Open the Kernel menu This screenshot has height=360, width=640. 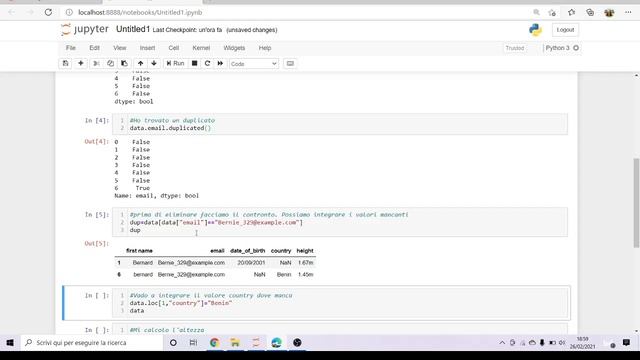coord(201,48)
